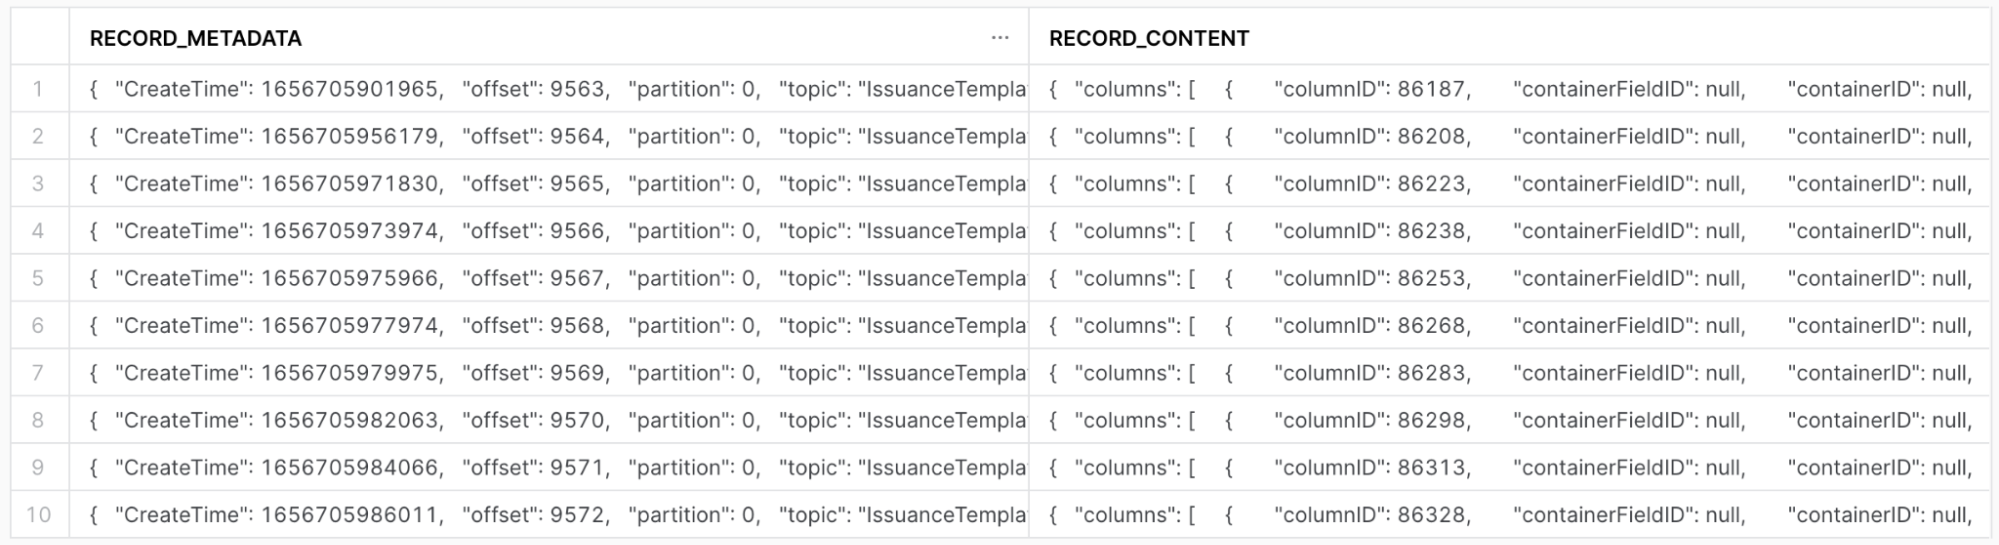Select the metadata cell with offset 9568
Screen dimensions: 1999x545
click(548, 326)
